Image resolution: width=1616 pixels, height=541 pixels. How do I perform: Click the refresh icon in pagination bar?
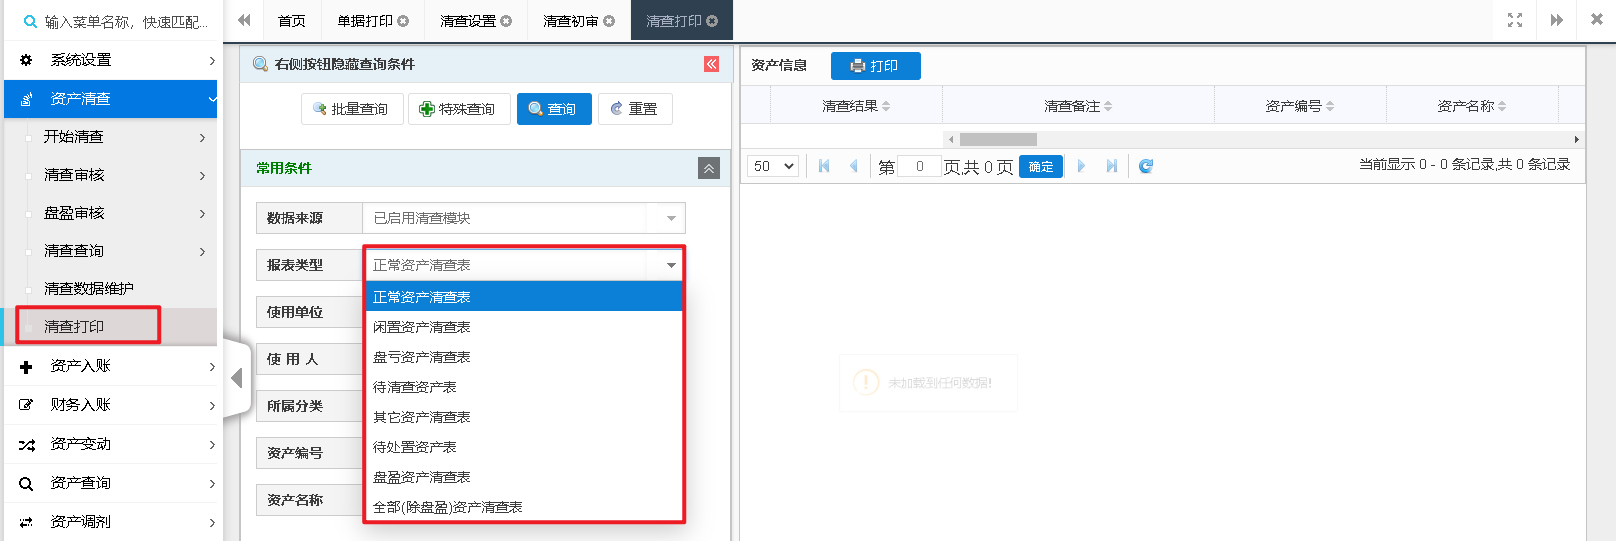(x=1146, y=166)
